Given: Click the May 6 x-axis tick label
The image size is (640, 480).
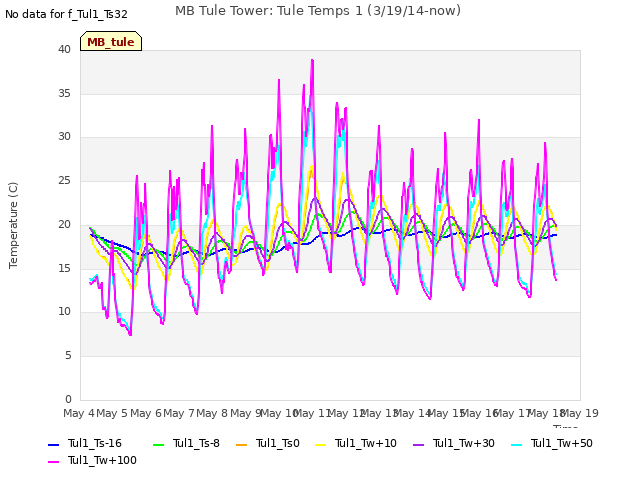Looking at the screenshot, I should (x=146, y=413).
